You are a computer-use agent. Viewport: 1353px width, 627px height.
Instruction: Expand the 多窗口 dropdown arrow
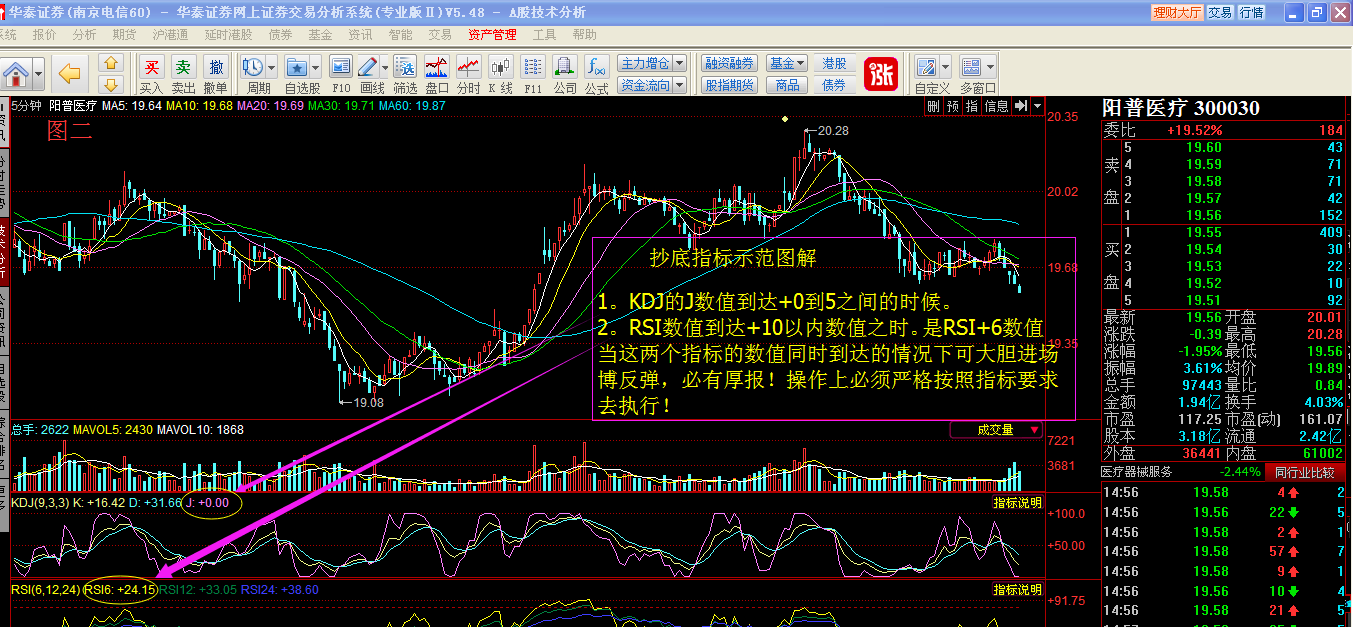pos(990,67)
